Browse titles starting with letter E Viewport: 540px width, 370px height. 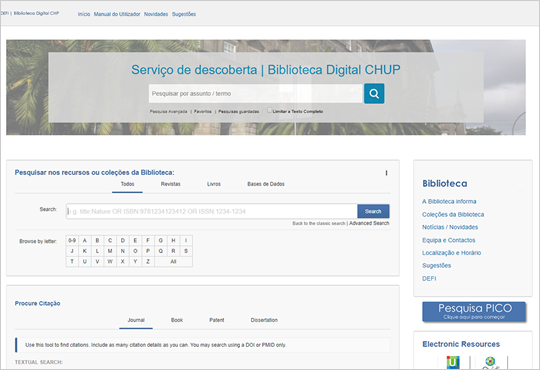135,240
